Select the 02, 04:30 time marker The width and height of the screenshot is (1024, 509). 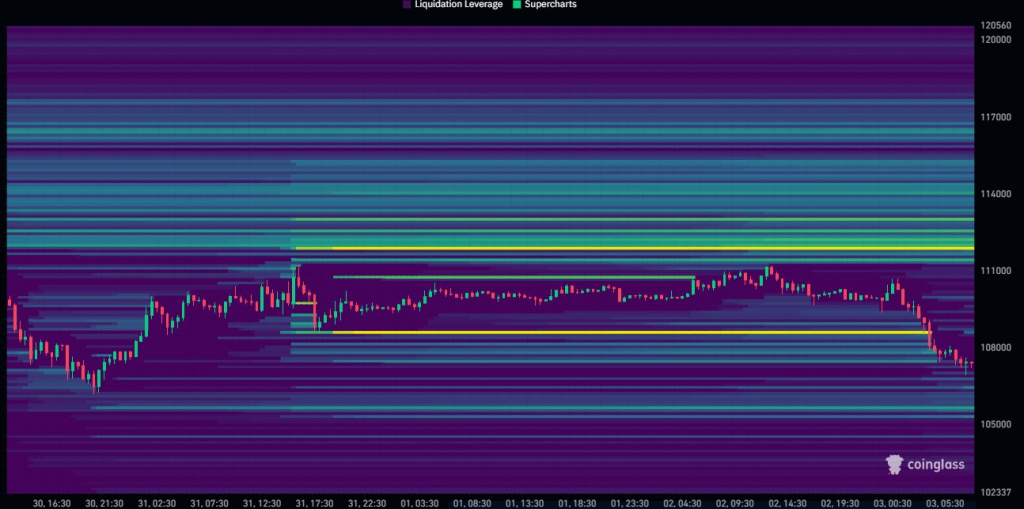pos(683,503)
